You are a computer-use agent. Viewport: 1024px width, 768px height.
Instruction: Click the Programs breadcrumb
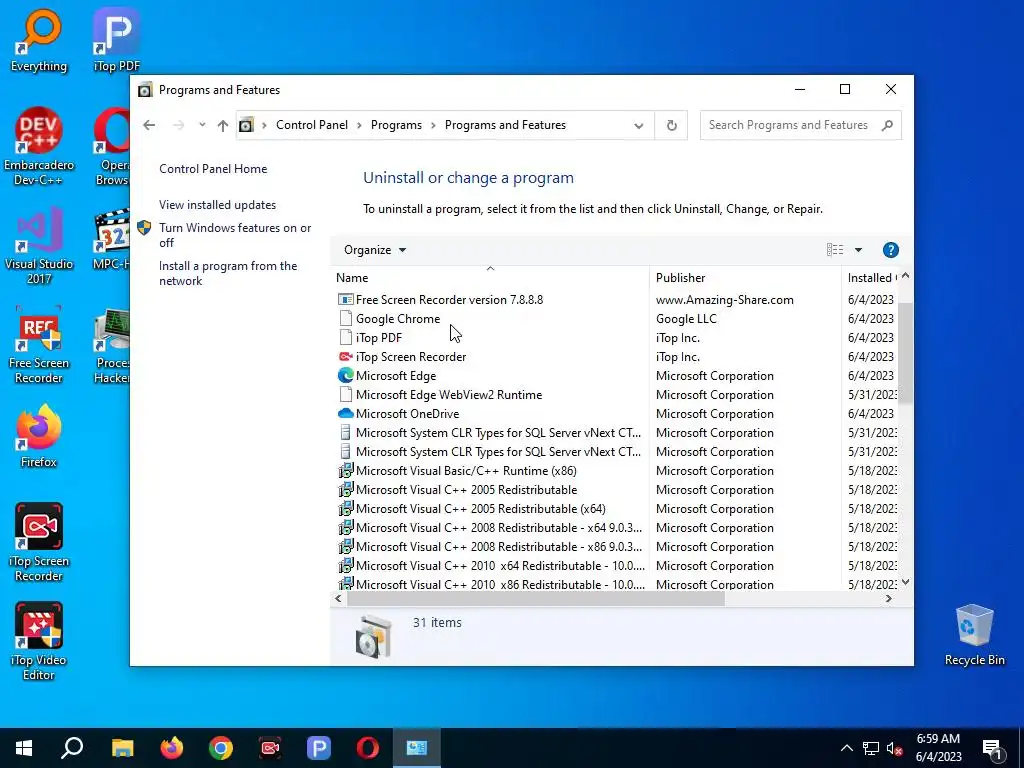coord(396,125)
